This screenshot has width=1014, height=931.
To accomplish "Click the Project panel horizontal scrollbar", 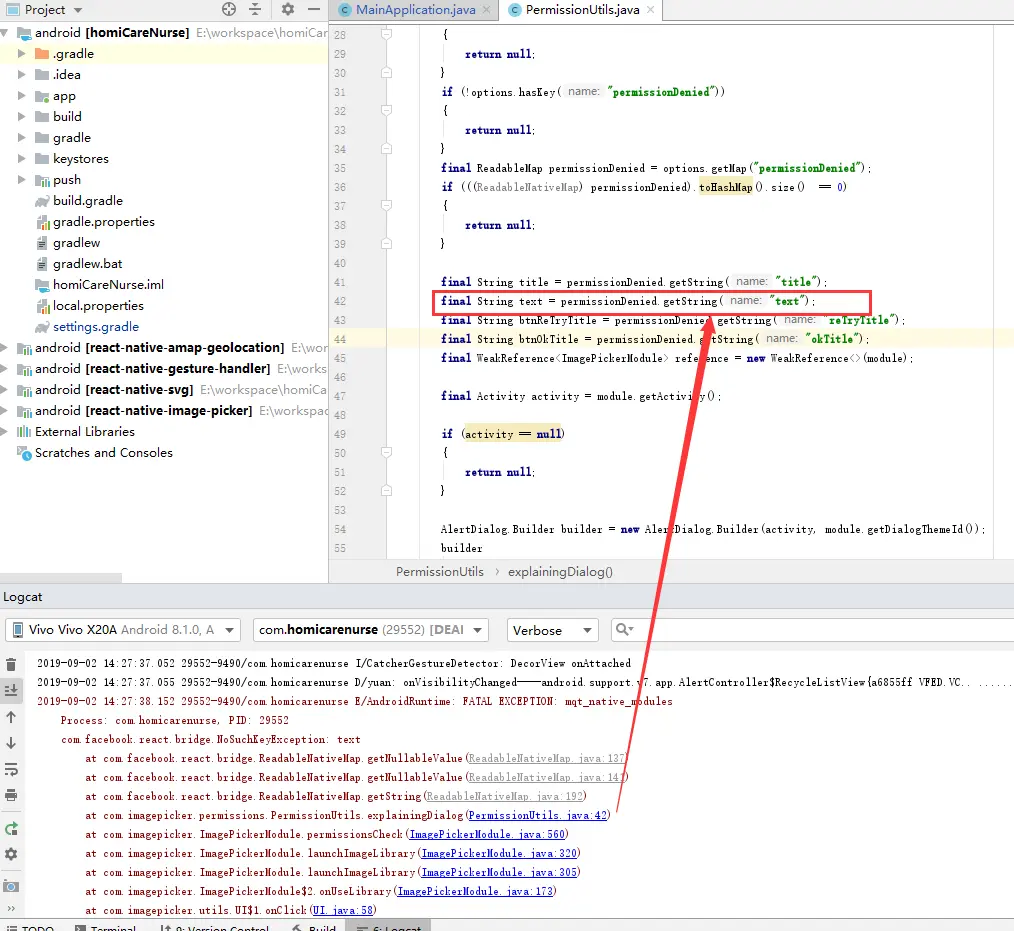I will (x=61, y=577).
